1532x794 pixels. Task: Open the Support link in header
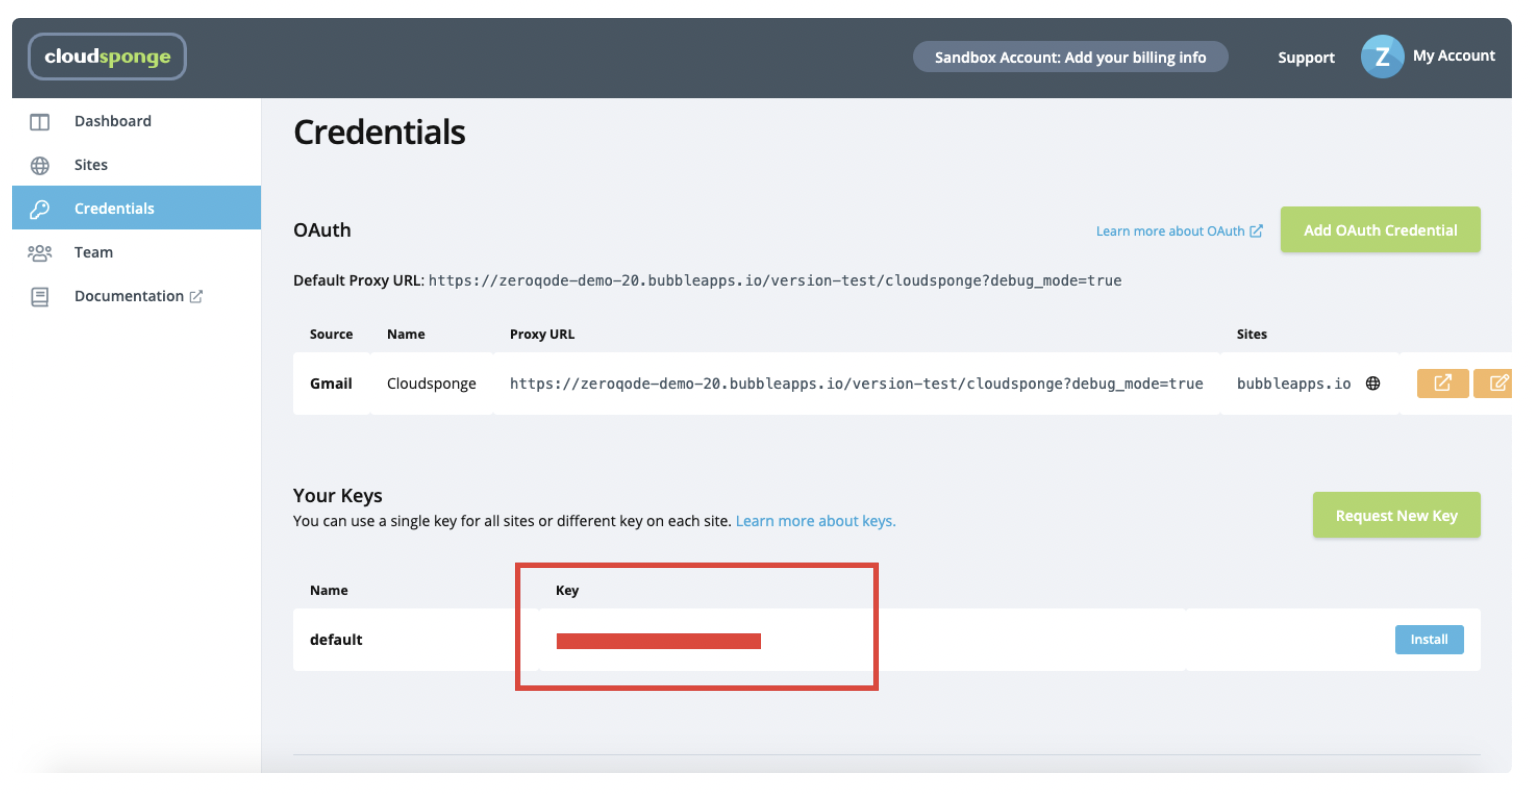click(1306, 58)
